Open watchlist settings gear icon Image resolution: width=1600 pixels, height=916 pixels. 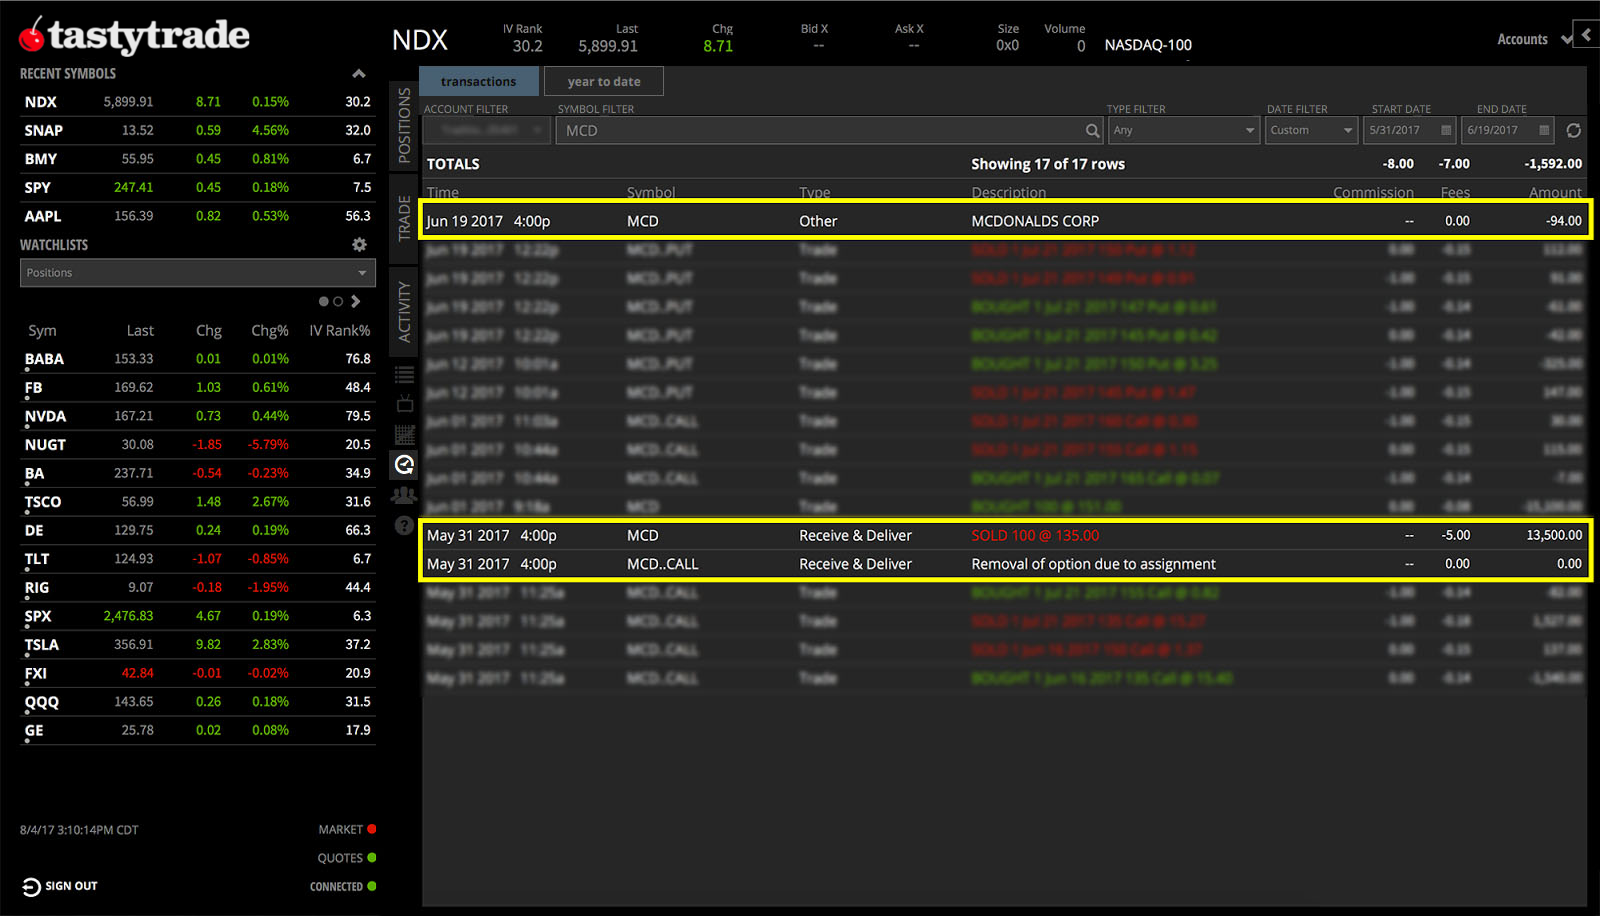(x=359, y=244)
